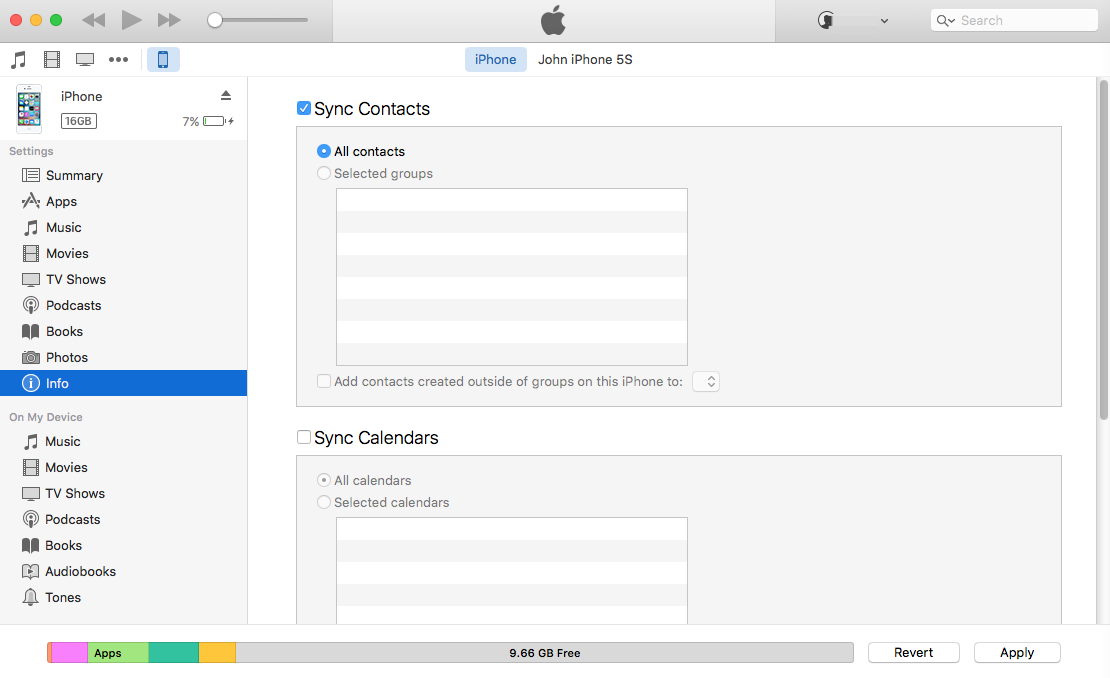
Task: Click the iPhone device thumbnail image
Action: coord(29,109)
